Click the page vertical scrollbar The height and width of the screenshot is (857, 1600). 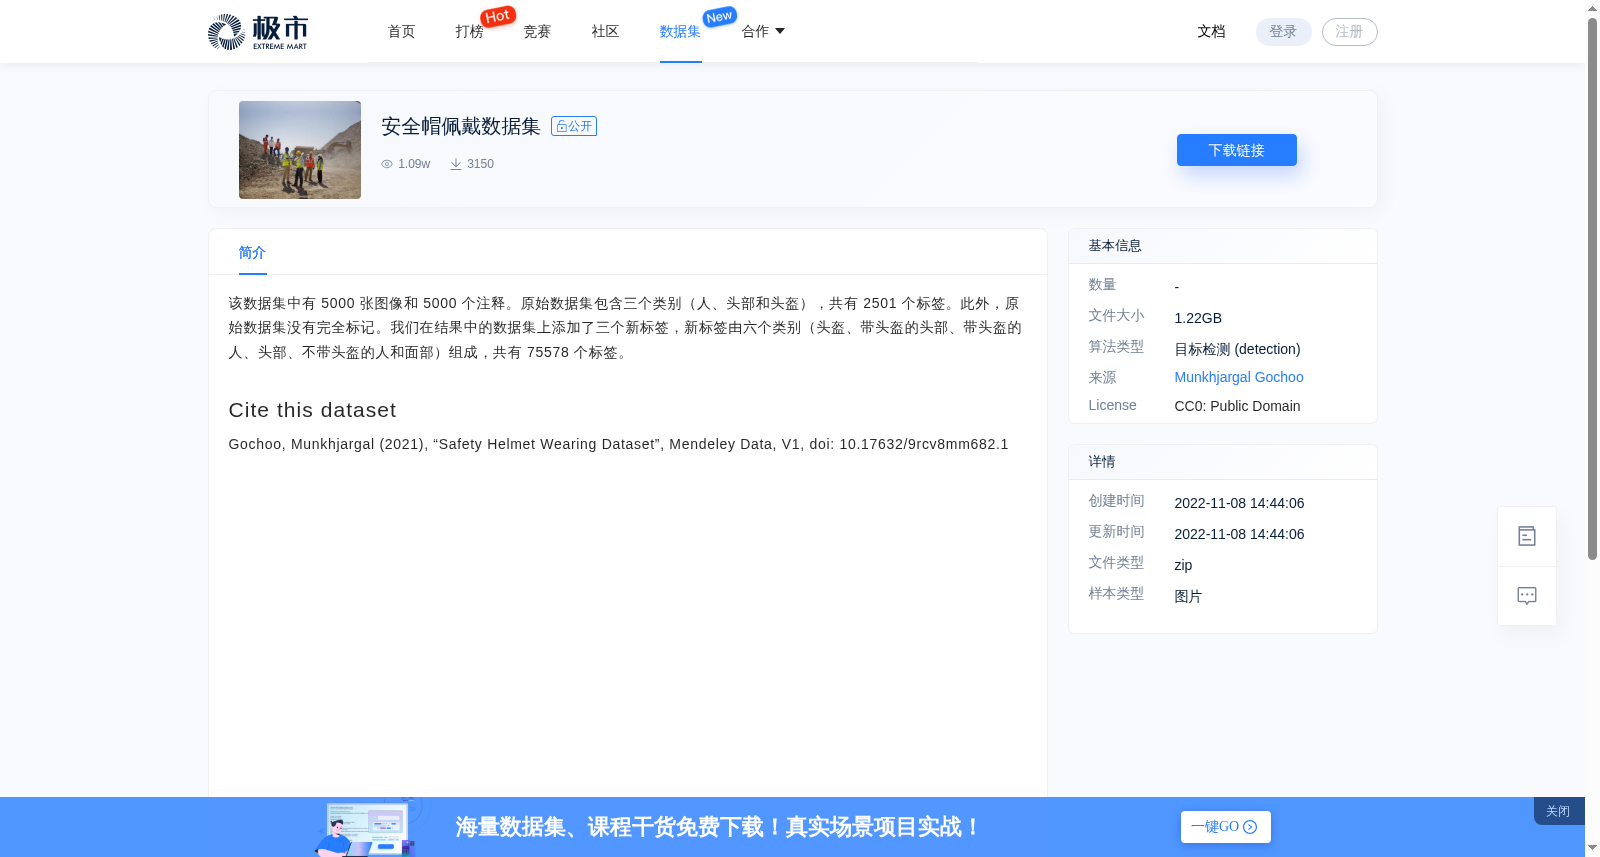coord(1592,290)
